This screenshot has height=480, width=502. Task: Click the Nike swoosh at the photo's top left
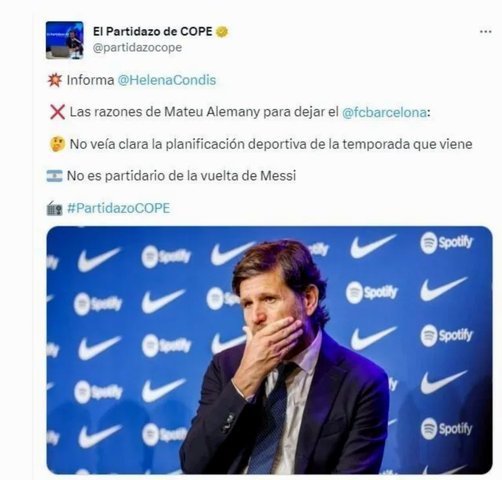99,259
